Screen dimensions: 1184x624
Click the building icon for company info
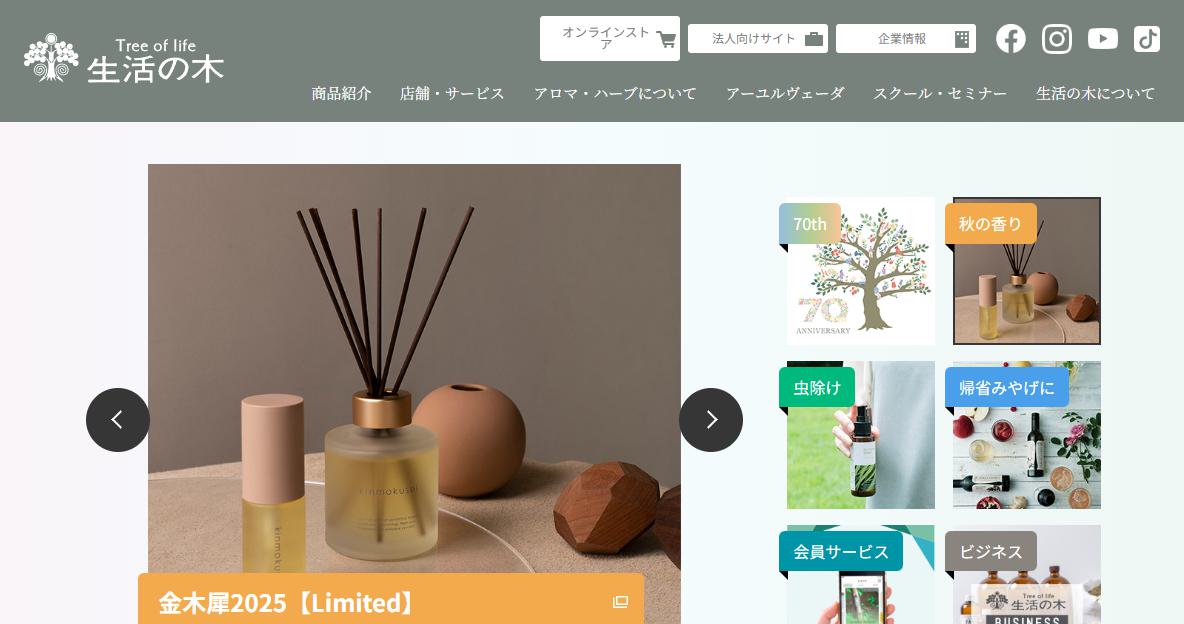pyautogui.click(x=962, y=39)
